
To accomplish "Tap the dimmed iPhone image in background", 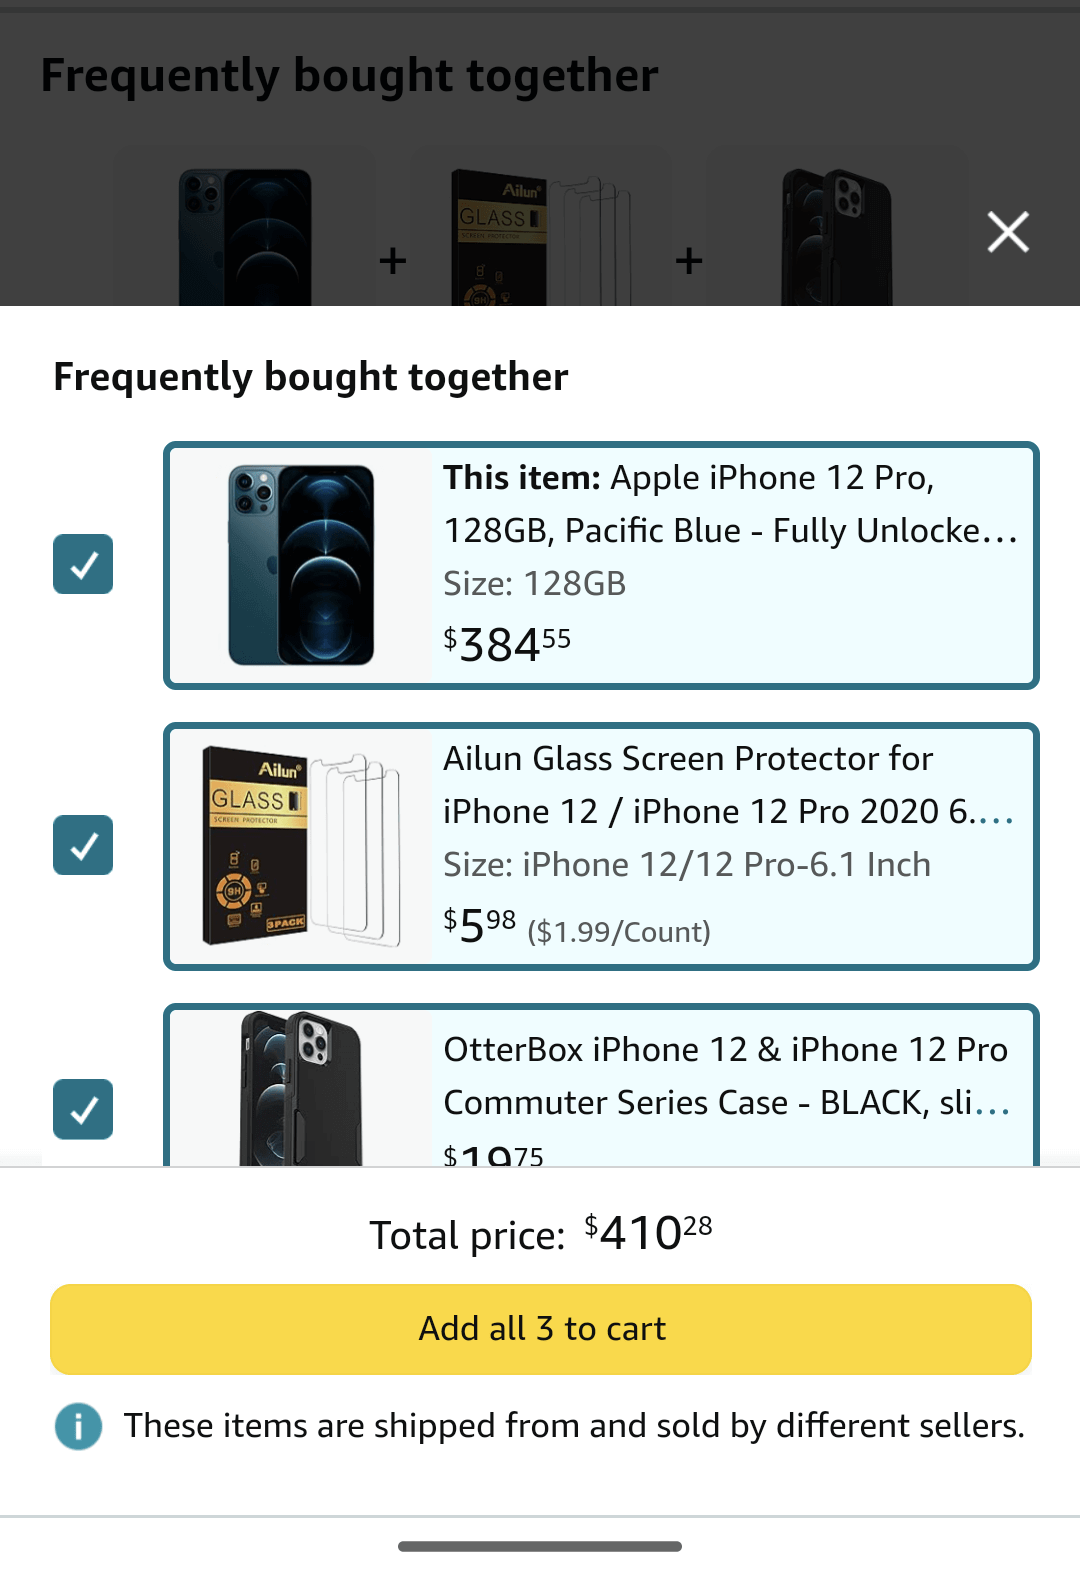I will (x=245, y=238).
